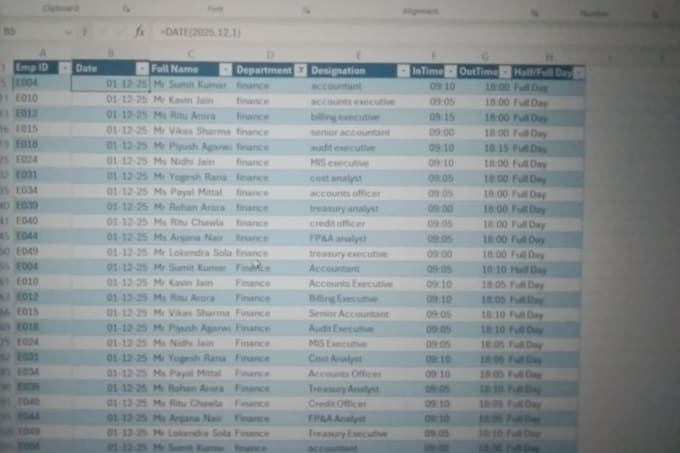Open the OutTime filter dropdown

(505, 72)
